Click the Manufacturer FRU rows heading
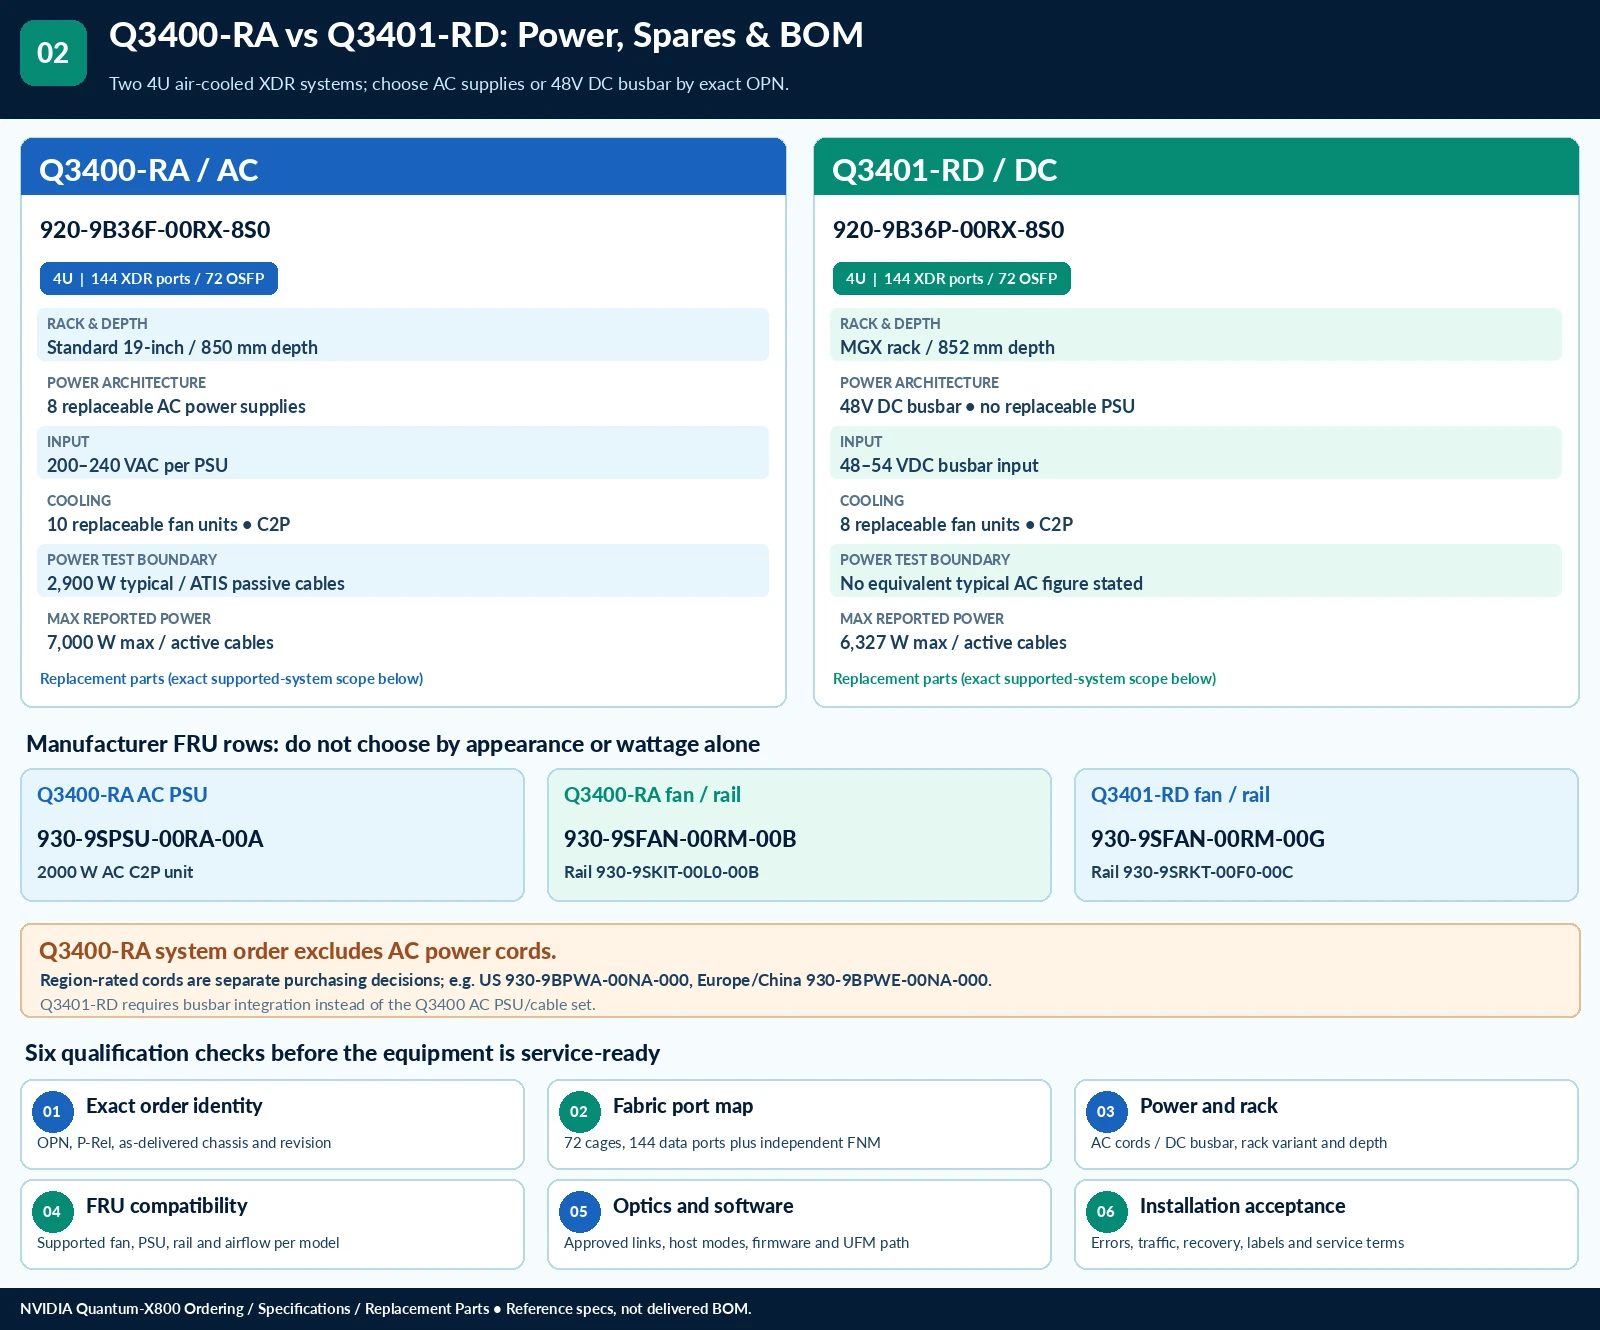The height and width of the screenshot is (1330, 1600). (393, 744)
